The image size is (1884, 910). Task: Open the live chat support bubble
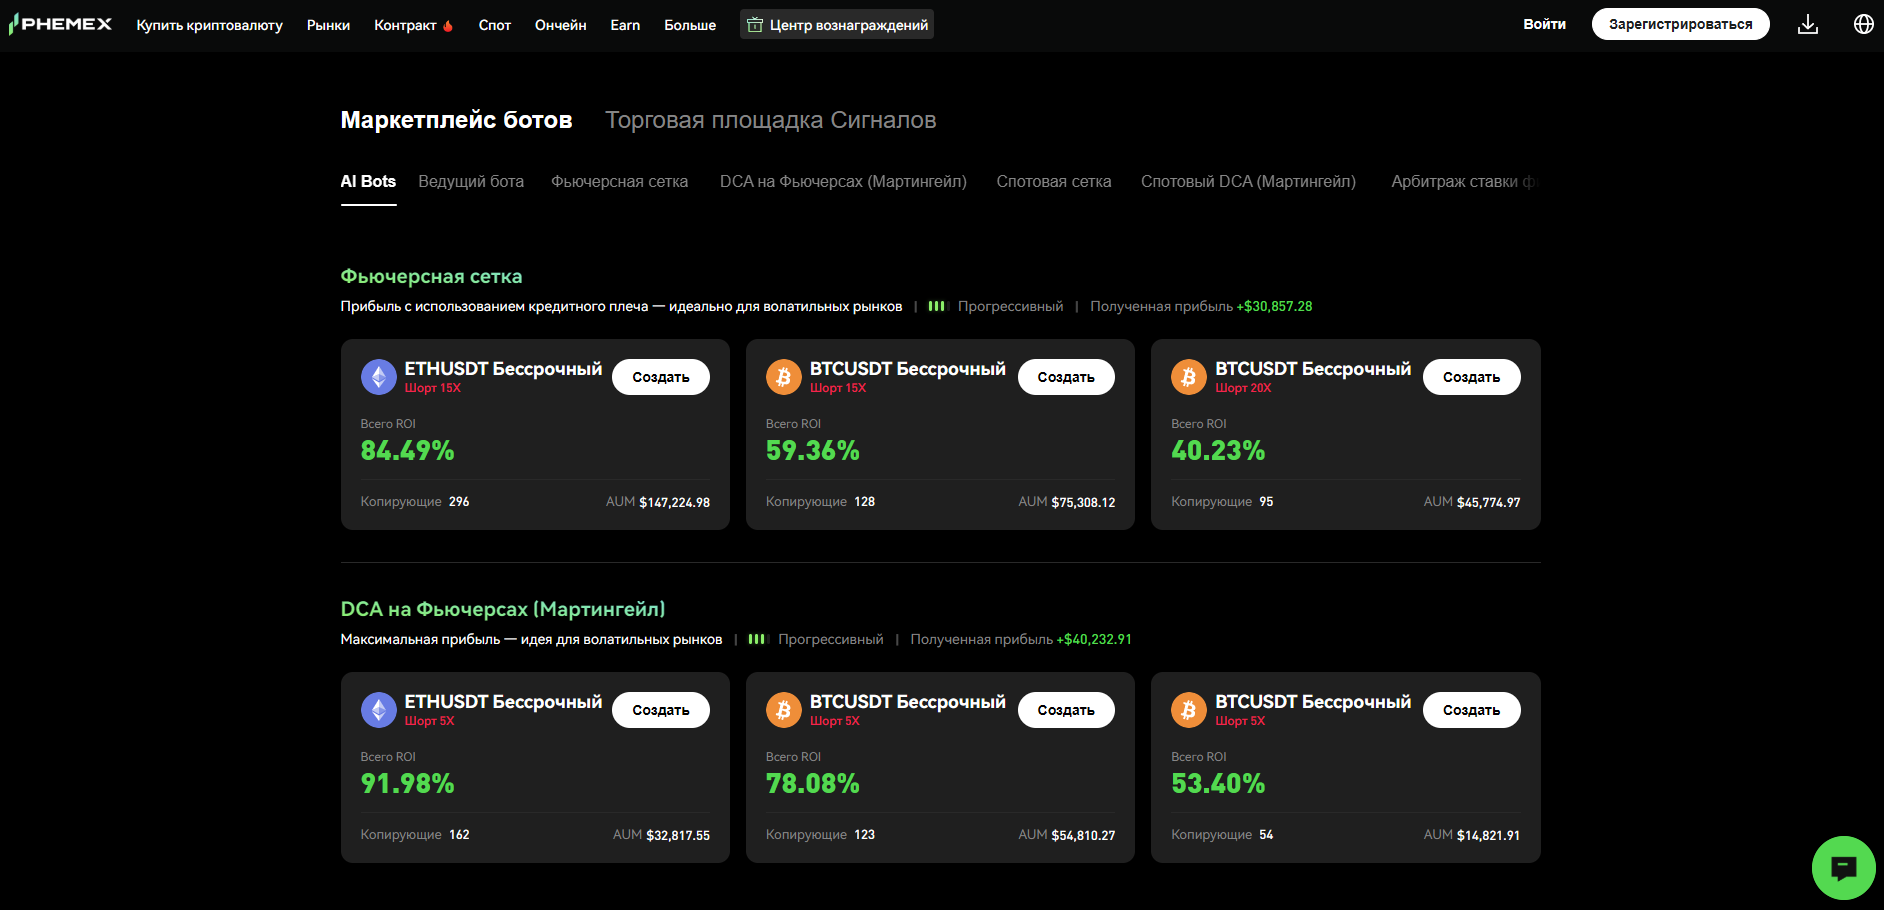coord(1843,867)
